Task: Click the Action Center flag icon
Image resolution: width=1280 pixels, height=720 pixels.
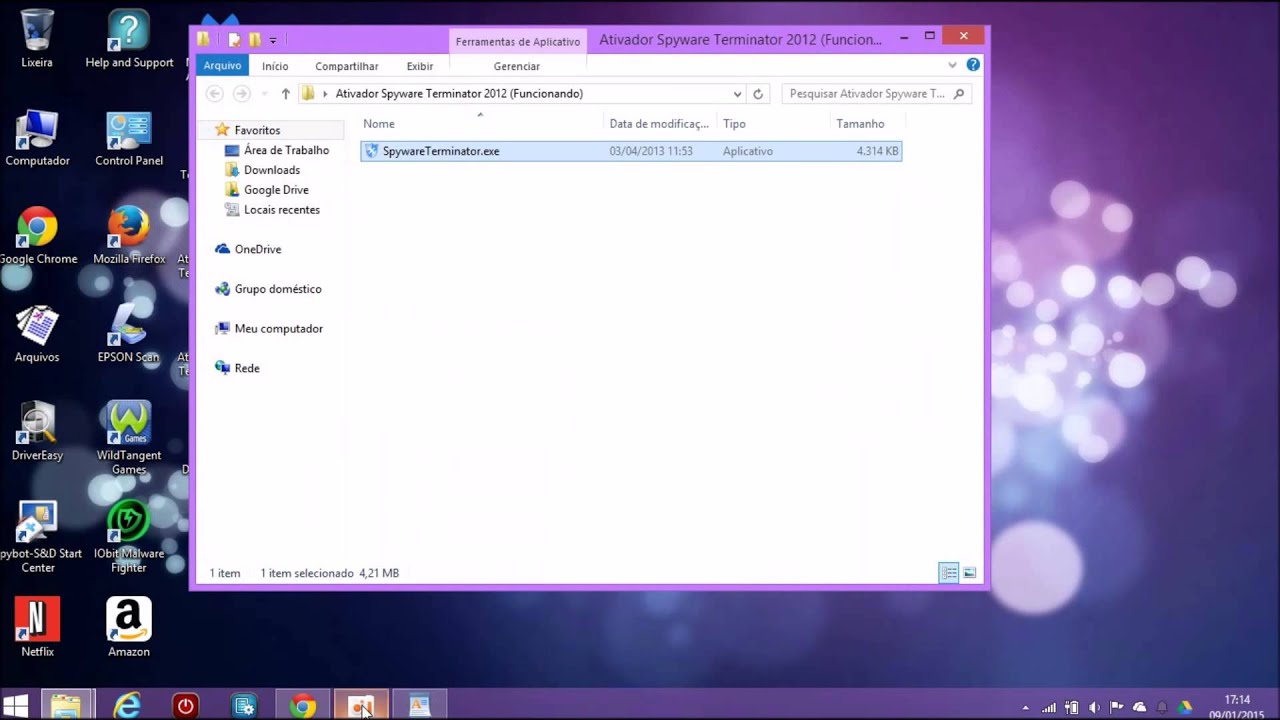Action: pyautogui.click(x=1117, y=707)
